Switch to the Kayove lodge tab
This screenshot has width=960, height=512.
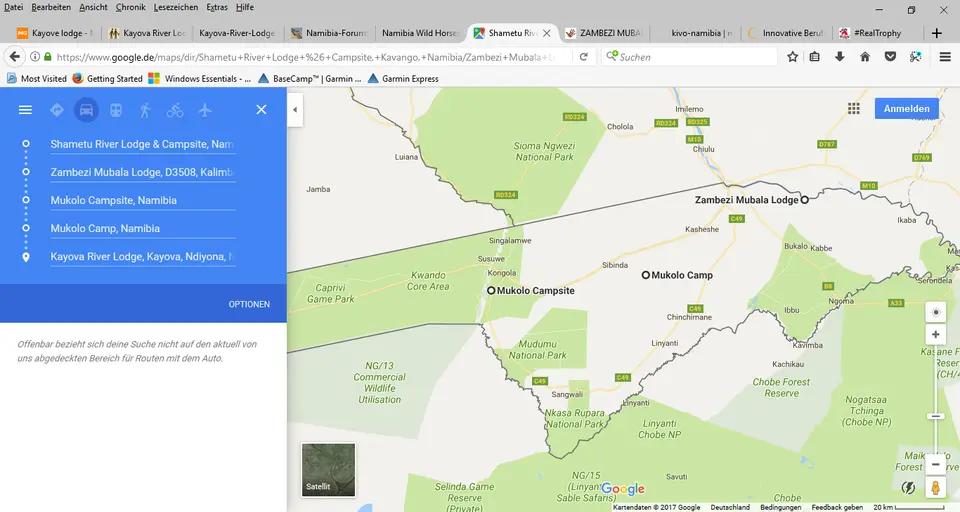56,33
